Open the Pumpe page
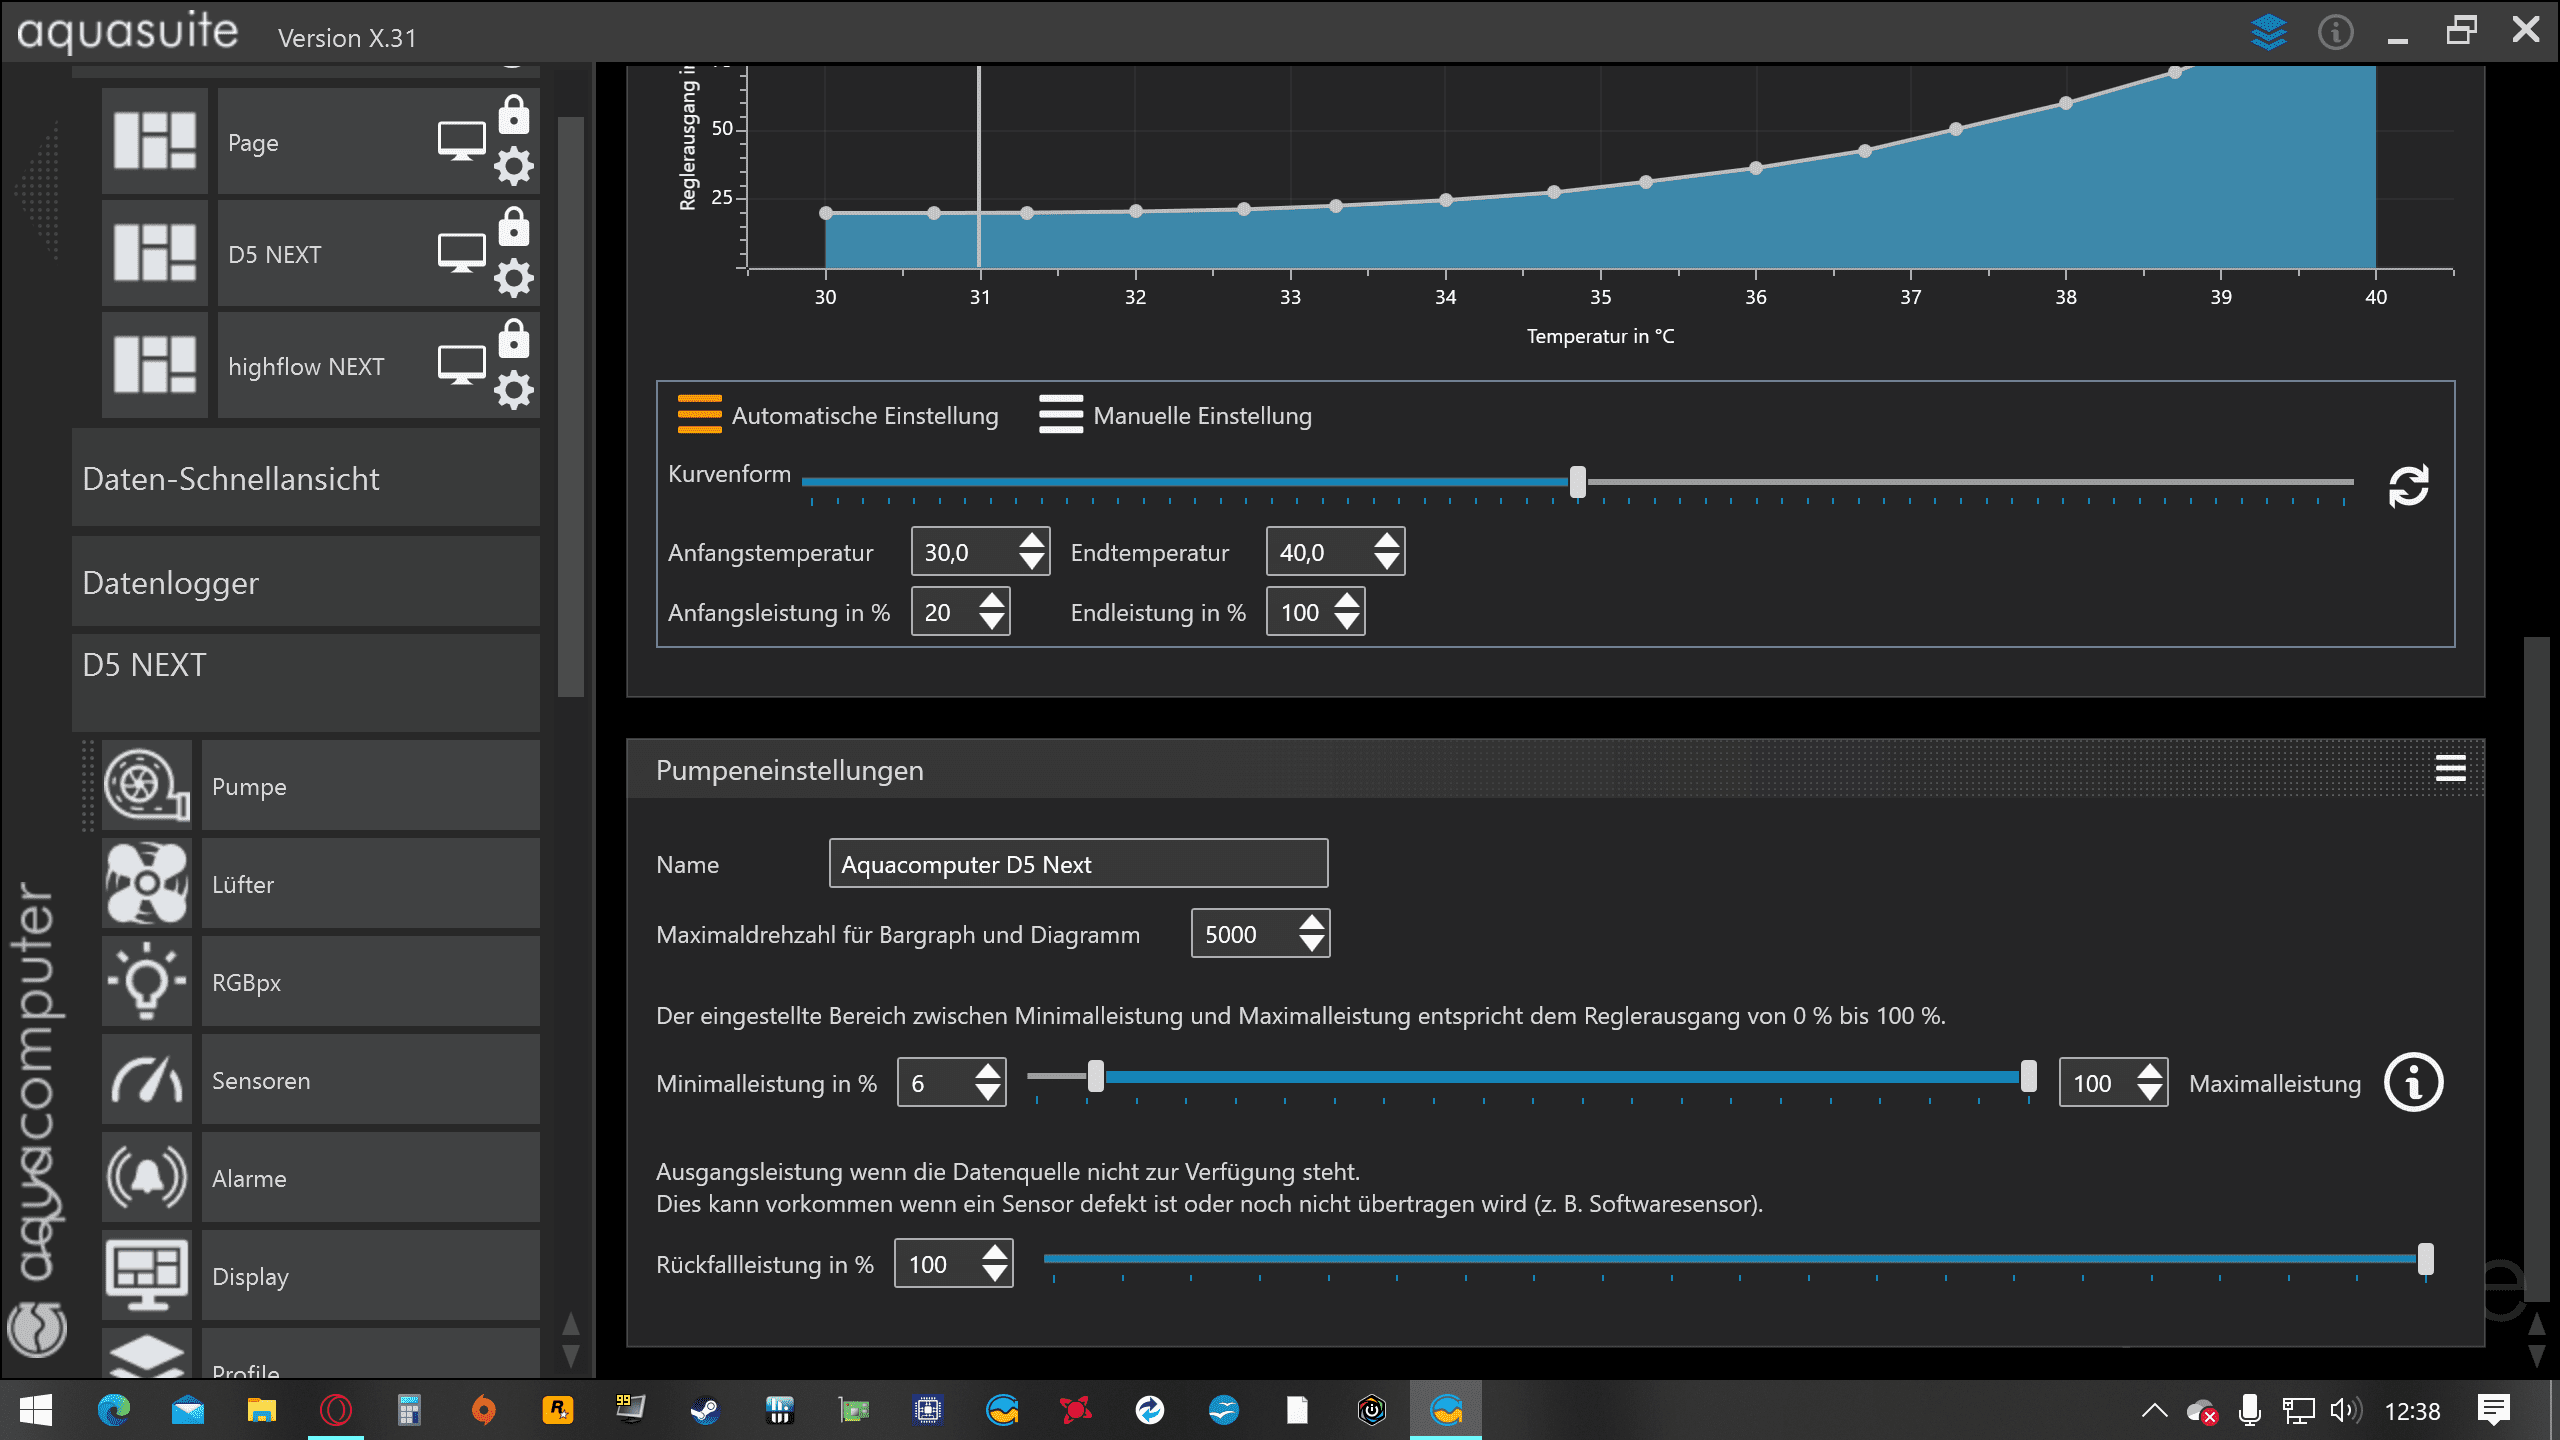 [x=371, y=786]
